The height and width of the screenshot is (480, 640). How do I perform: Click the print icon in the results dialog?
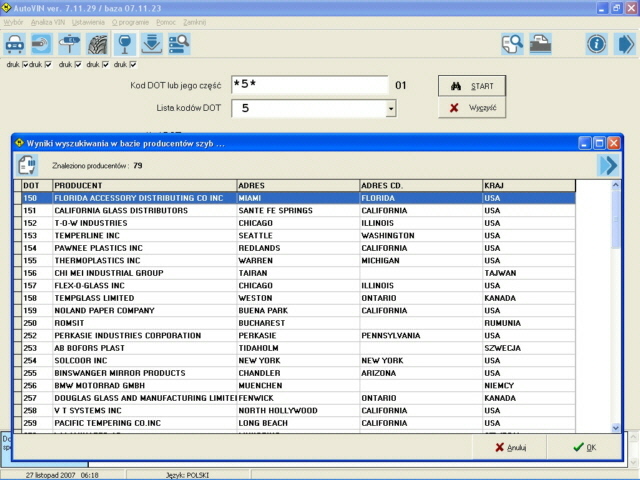[x=28, y=165]
